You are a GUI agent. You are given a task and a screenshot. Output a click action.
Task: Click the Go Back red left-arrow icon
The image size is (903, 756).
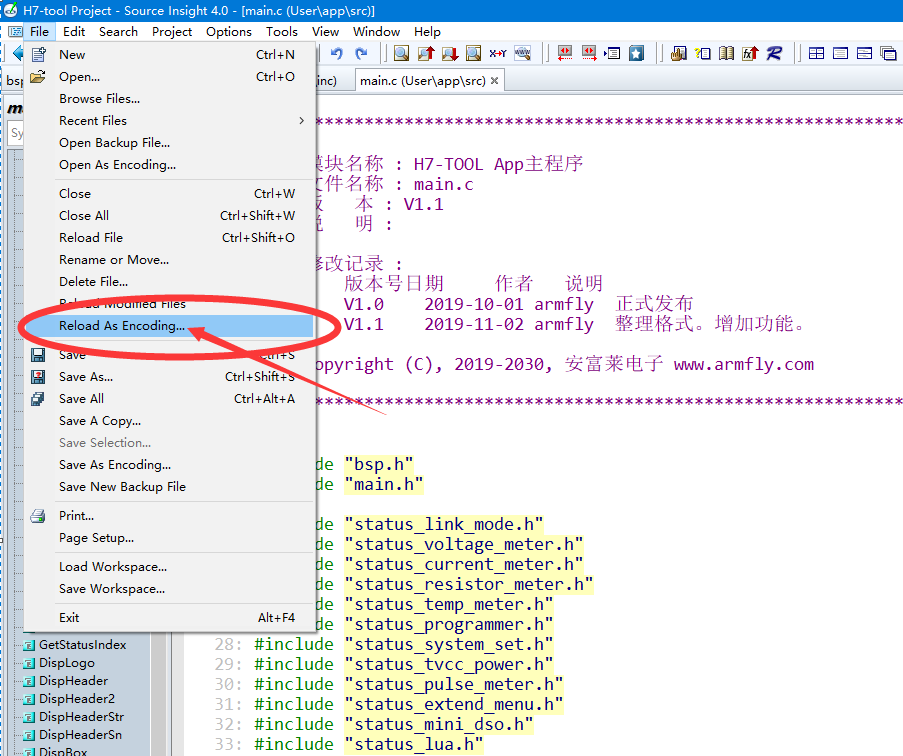(565, 54)
